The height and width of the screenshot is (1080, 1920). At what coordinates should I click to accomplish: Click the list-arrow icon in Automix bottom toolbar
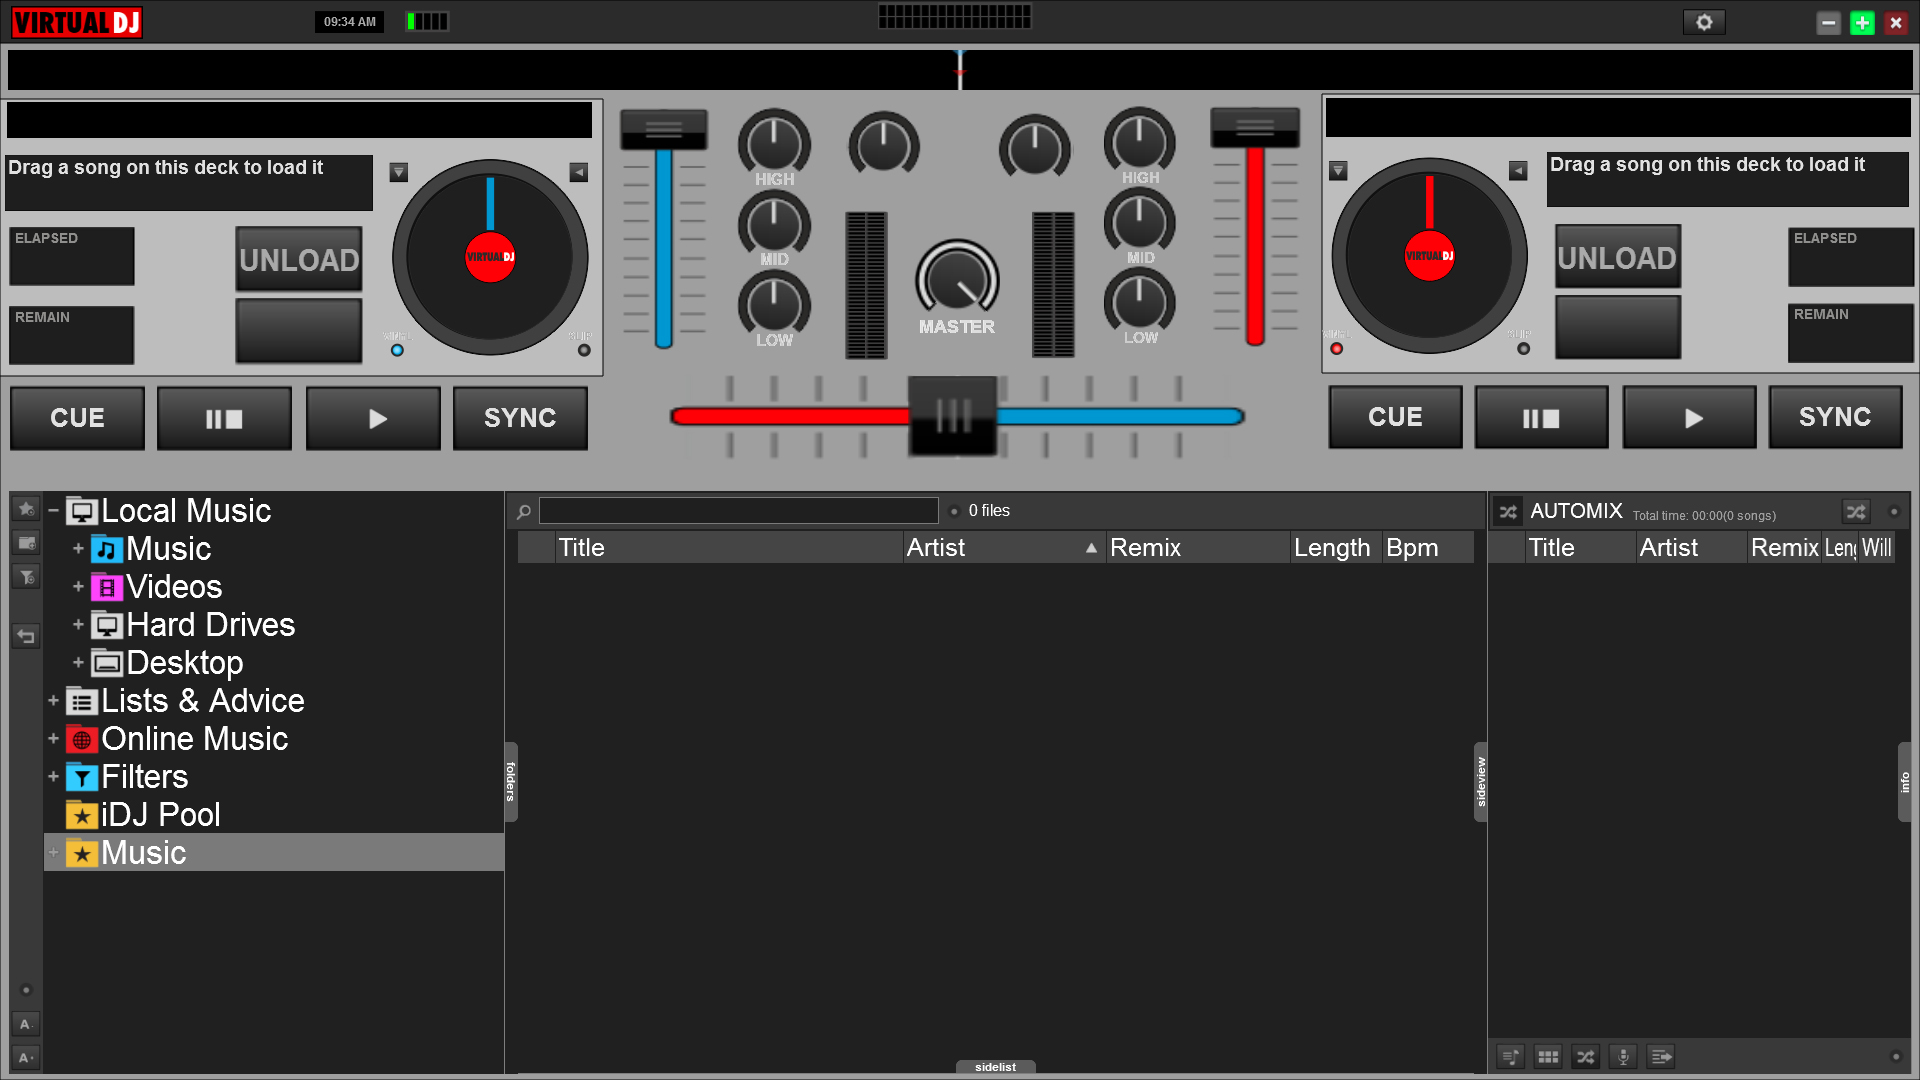1661,1057
